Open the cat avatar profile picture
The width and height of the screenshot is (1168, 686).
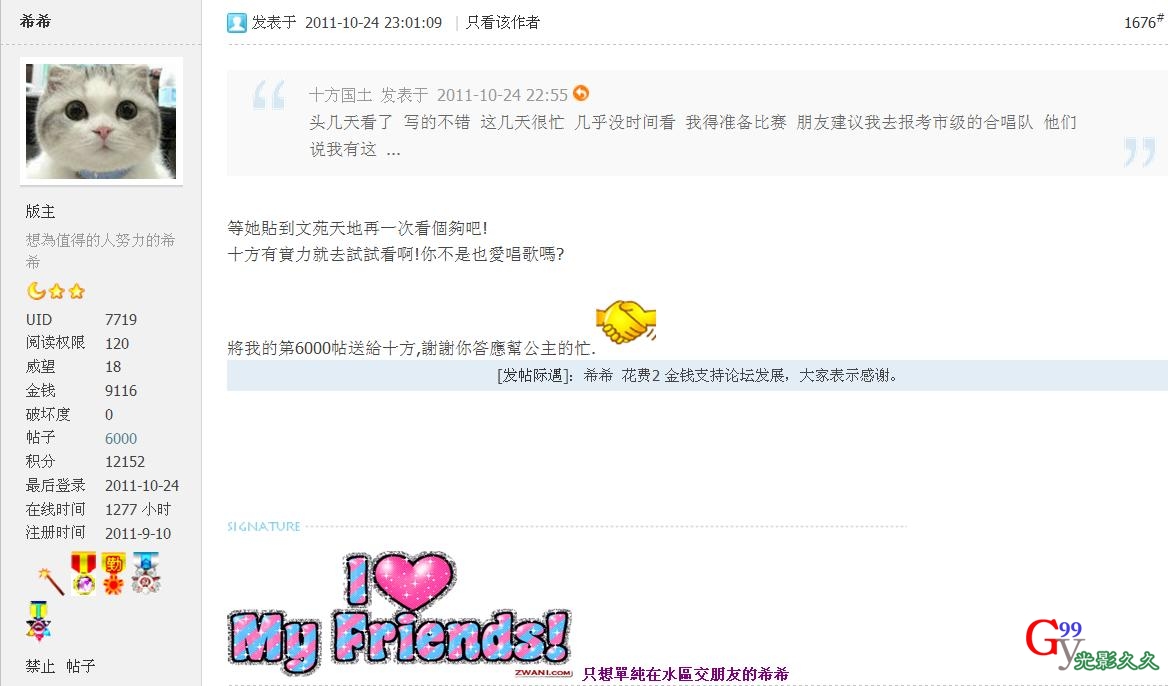click(x=101, y=121)
